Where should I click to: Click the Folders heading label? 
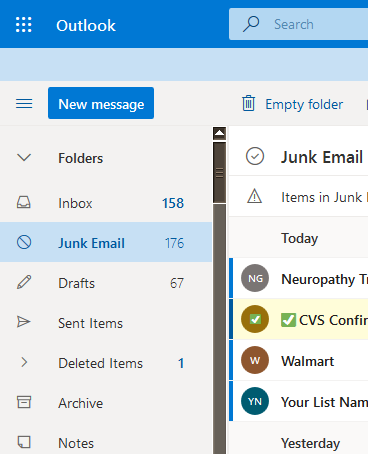(x=81, y=158)
